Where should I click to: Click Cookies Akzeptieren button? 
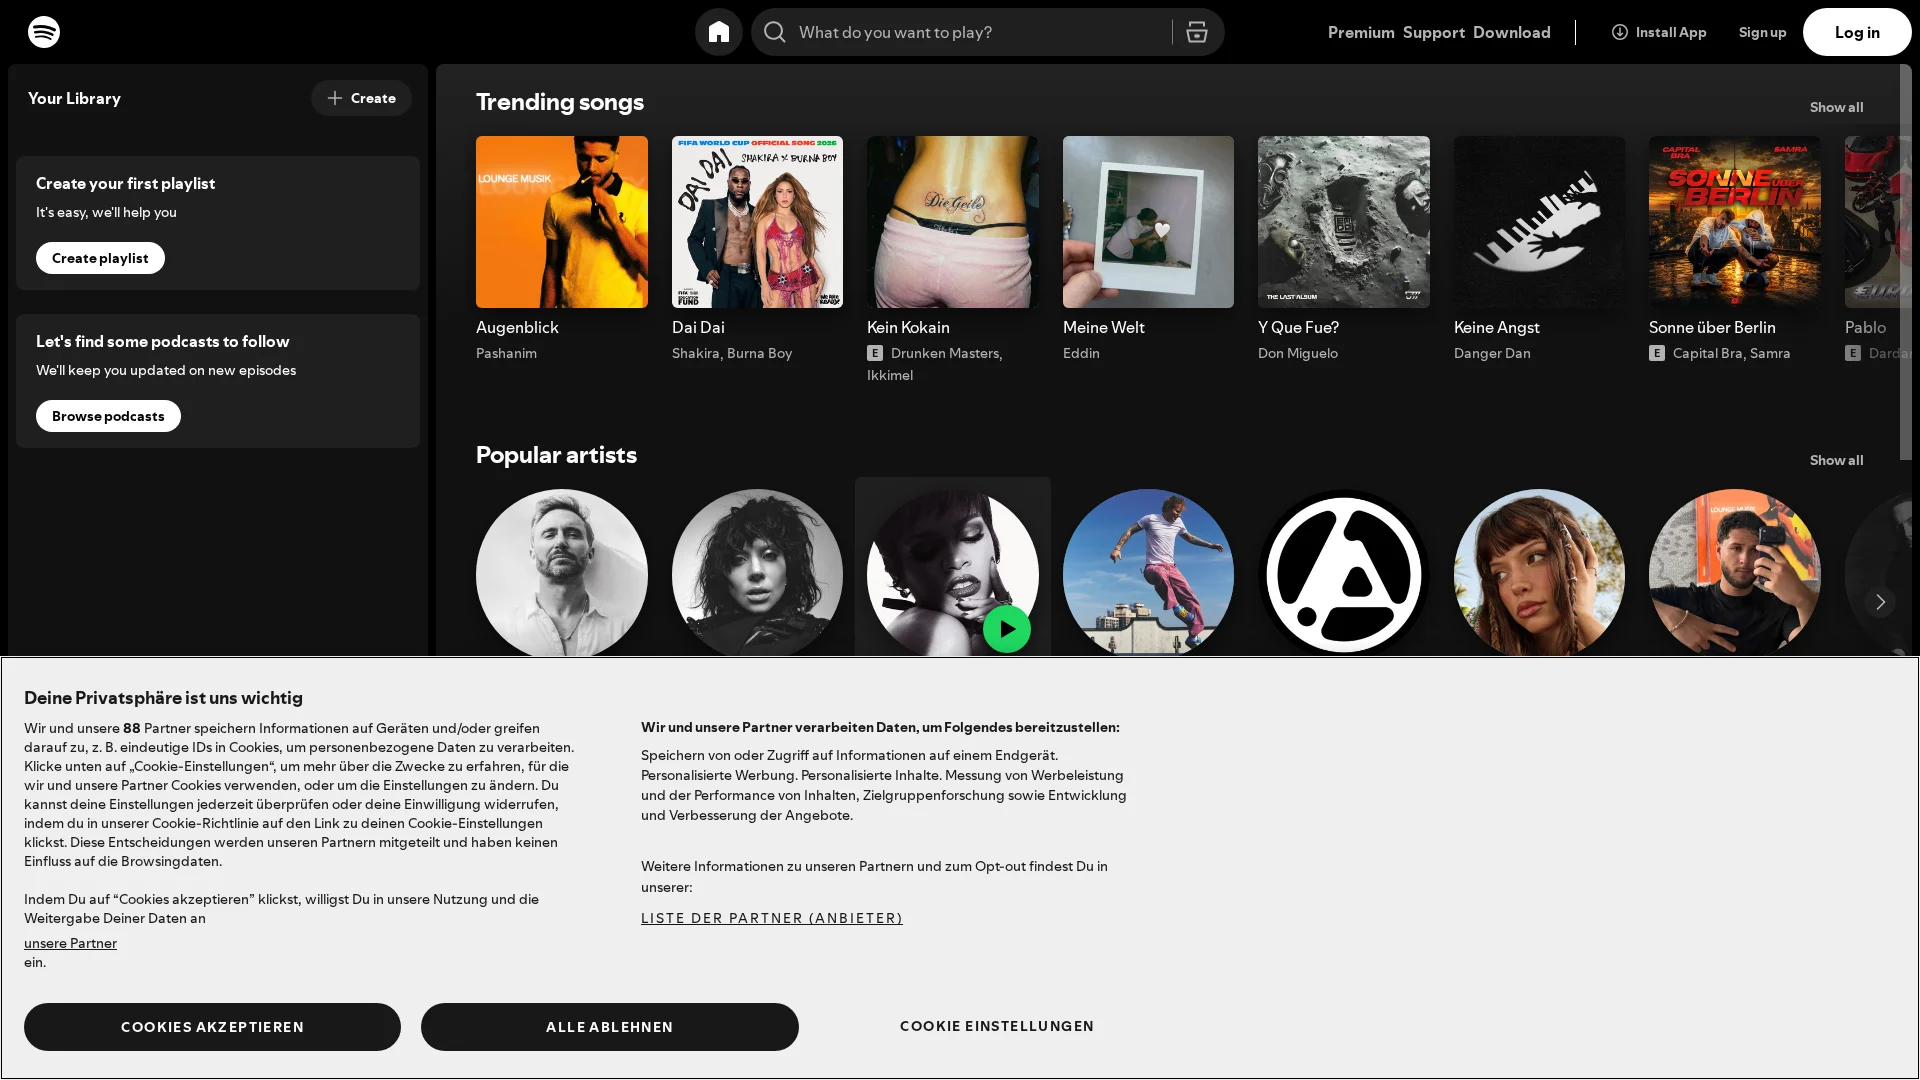(212, 1027)
